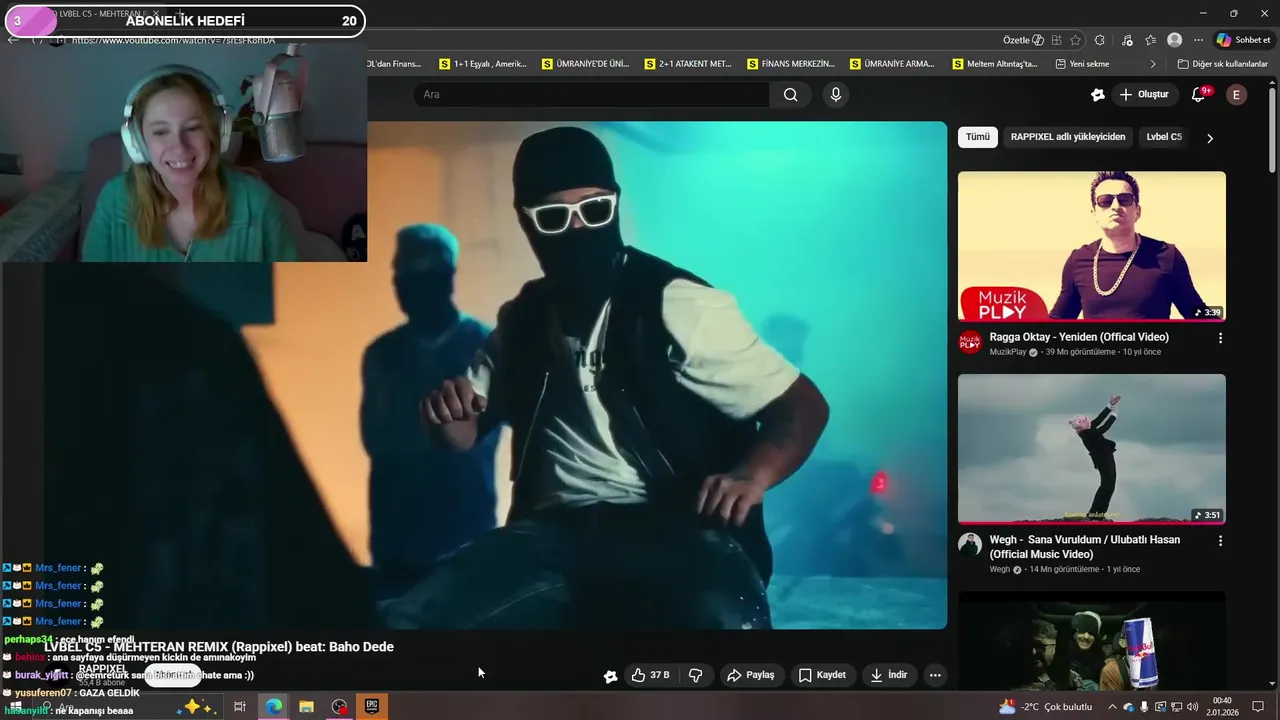The height and width of the screenshot is (720, 1280).
Task: Show more filter chips arrow
Action: (1209, 138)
